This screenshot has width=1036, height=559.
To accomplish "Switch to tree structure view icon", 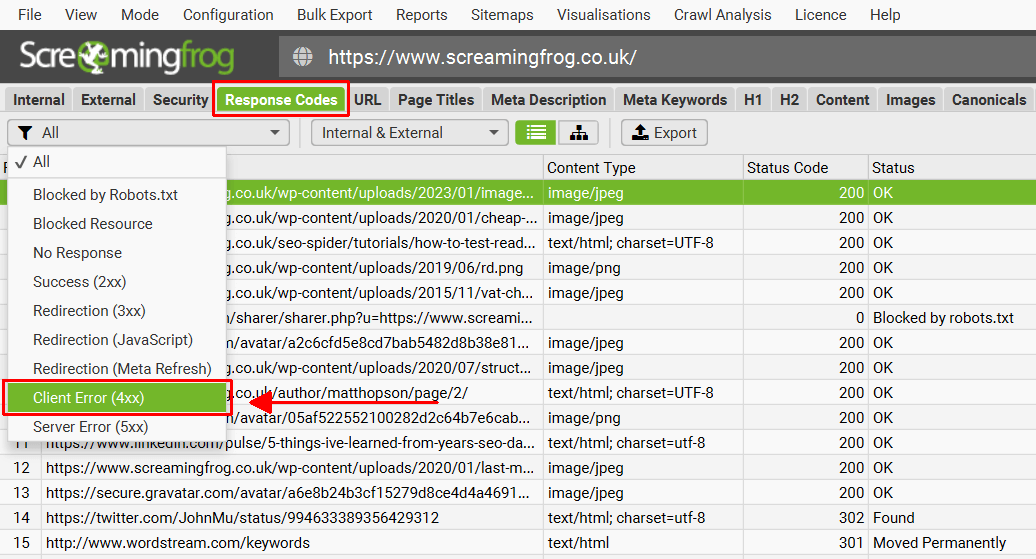I will tap(579, 133).
